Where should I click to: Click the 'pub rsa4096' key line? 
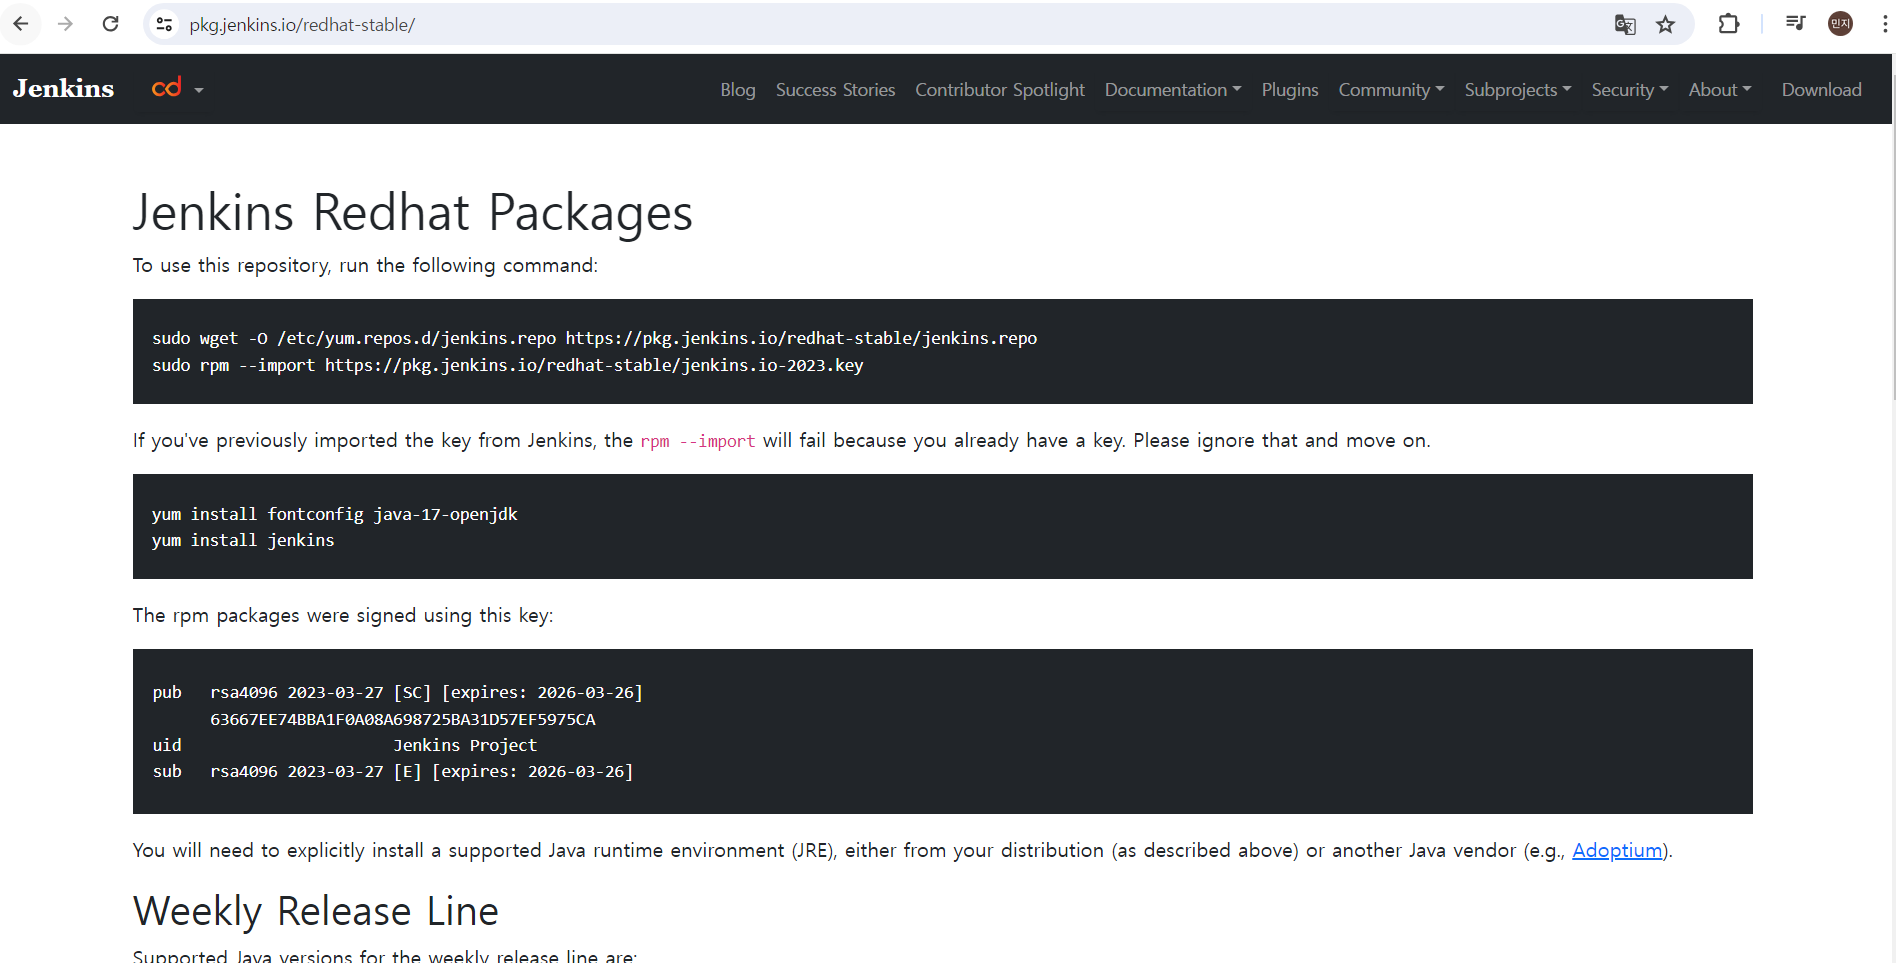[x=397, y=692]
